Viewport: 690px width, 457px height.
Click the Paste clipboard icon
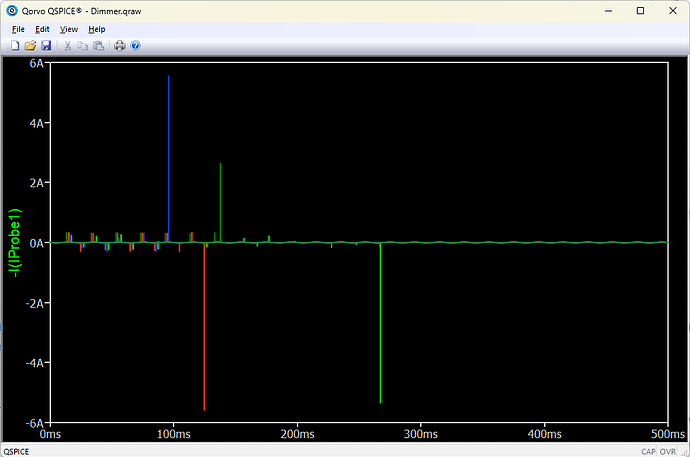click(98, 46)
